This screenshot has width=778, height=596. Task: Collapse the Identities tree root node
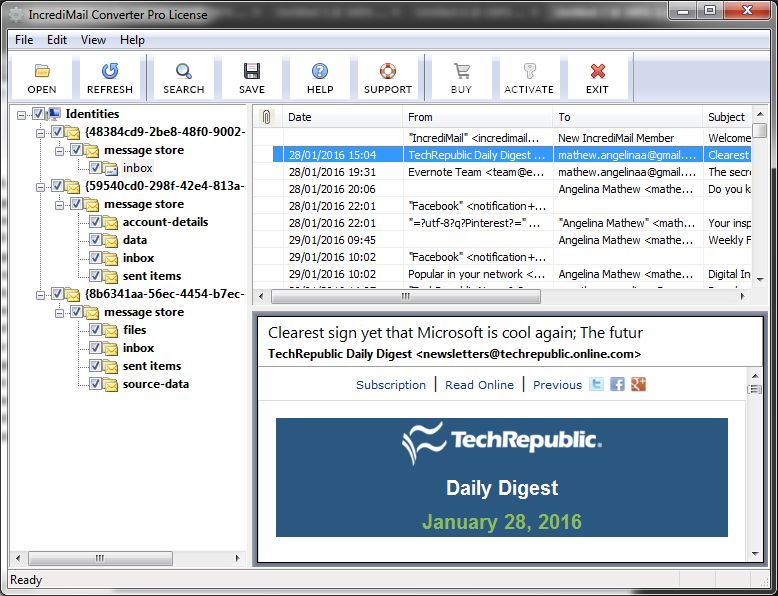22,114
